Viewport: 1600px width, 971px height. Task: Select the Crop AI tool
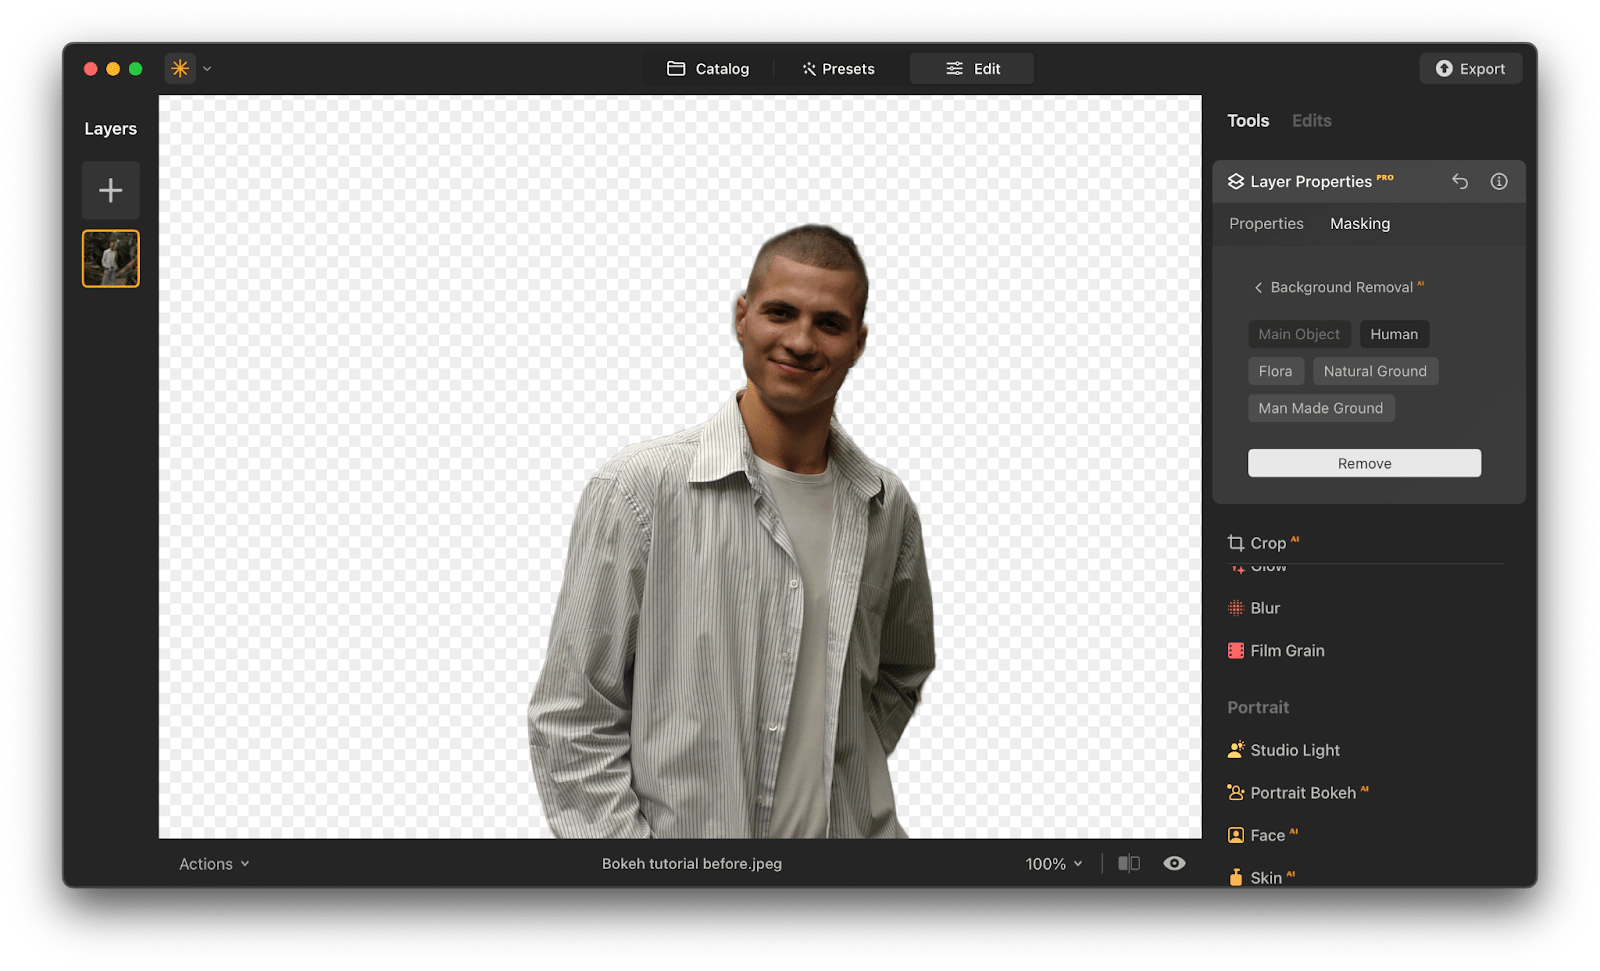coord(1274,542)
